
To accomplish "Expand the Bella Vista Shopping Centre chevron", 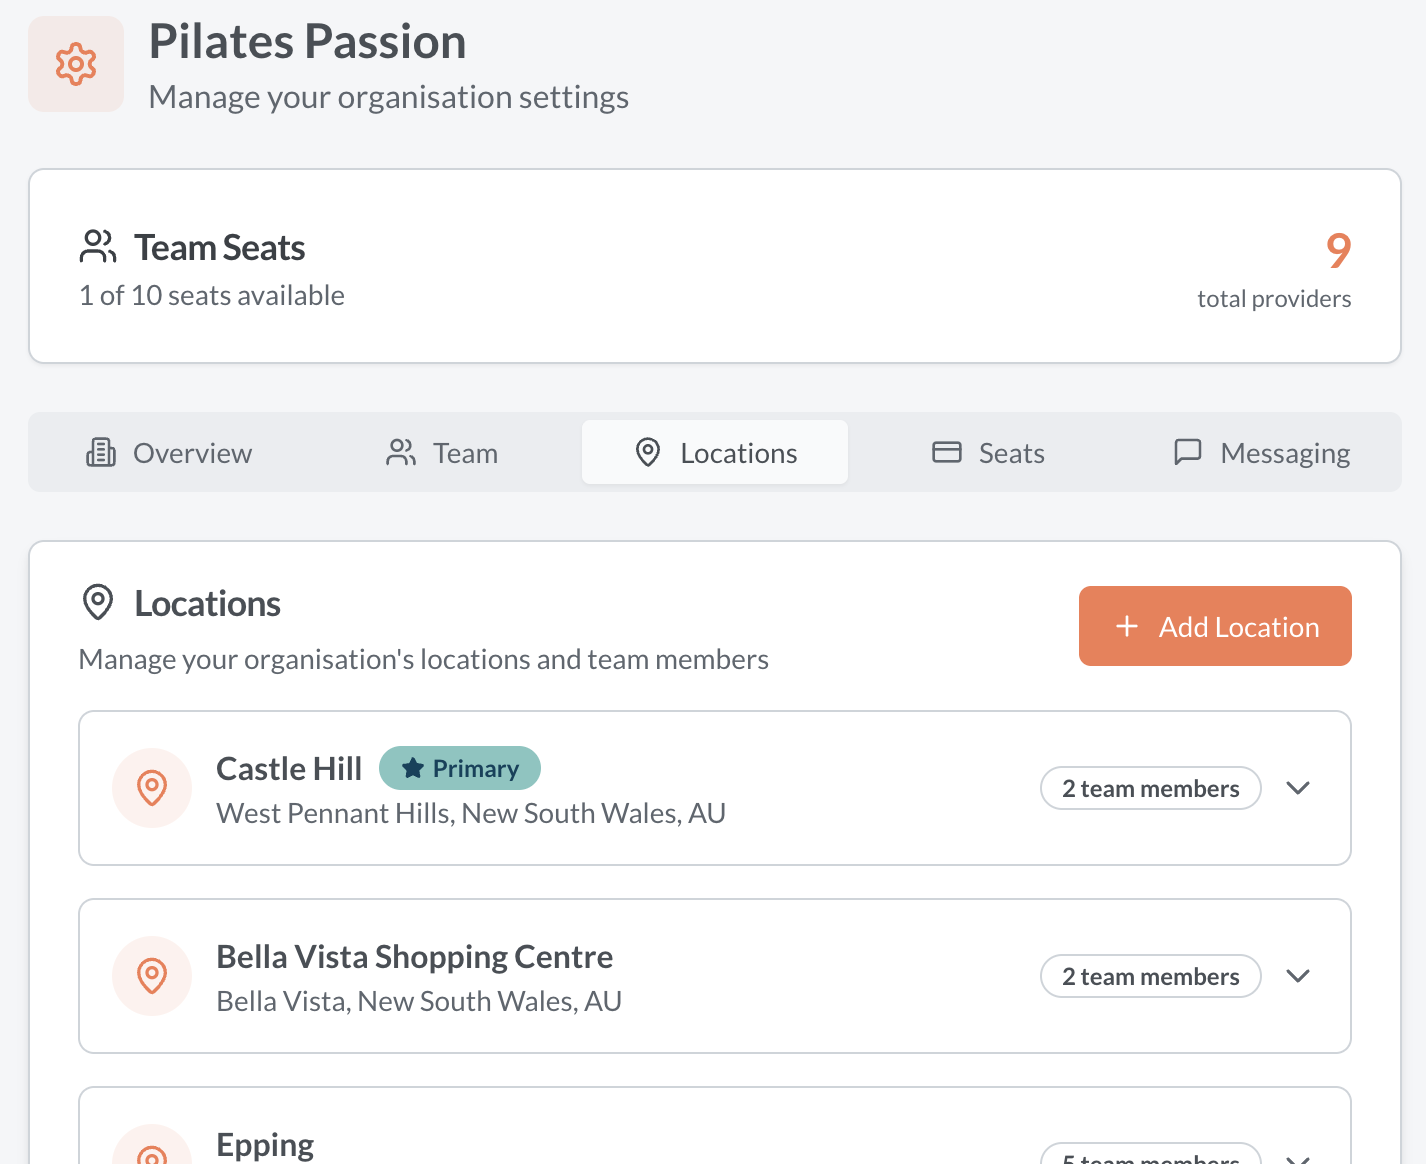I will click(x=1298, y=976).
